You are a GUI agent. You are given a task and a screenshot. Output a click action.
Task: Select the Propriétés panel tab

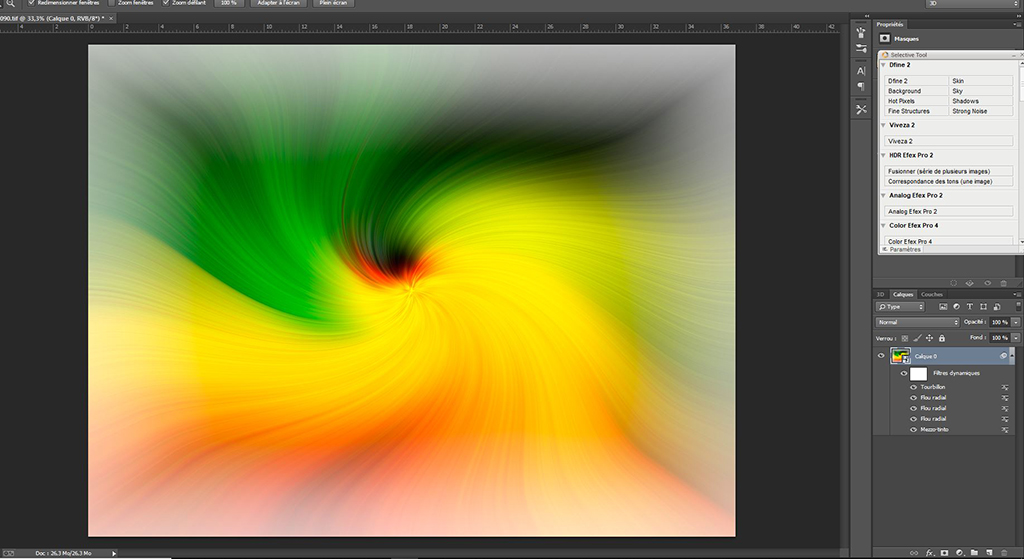[890, 24]
